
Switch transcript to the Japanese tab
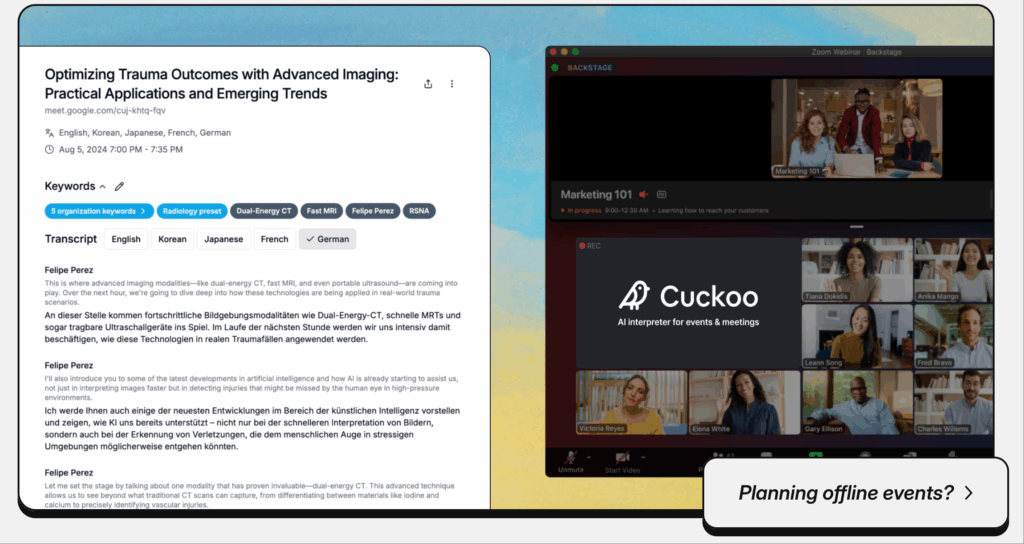click(223, 239)
